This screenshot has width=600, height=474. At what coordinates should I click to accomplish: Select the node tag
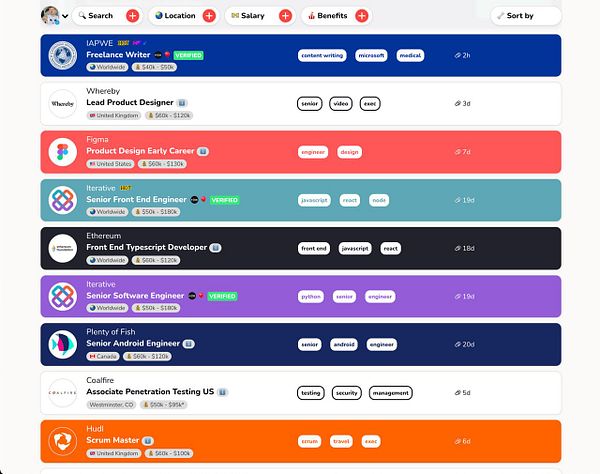[x=379, y=200]
